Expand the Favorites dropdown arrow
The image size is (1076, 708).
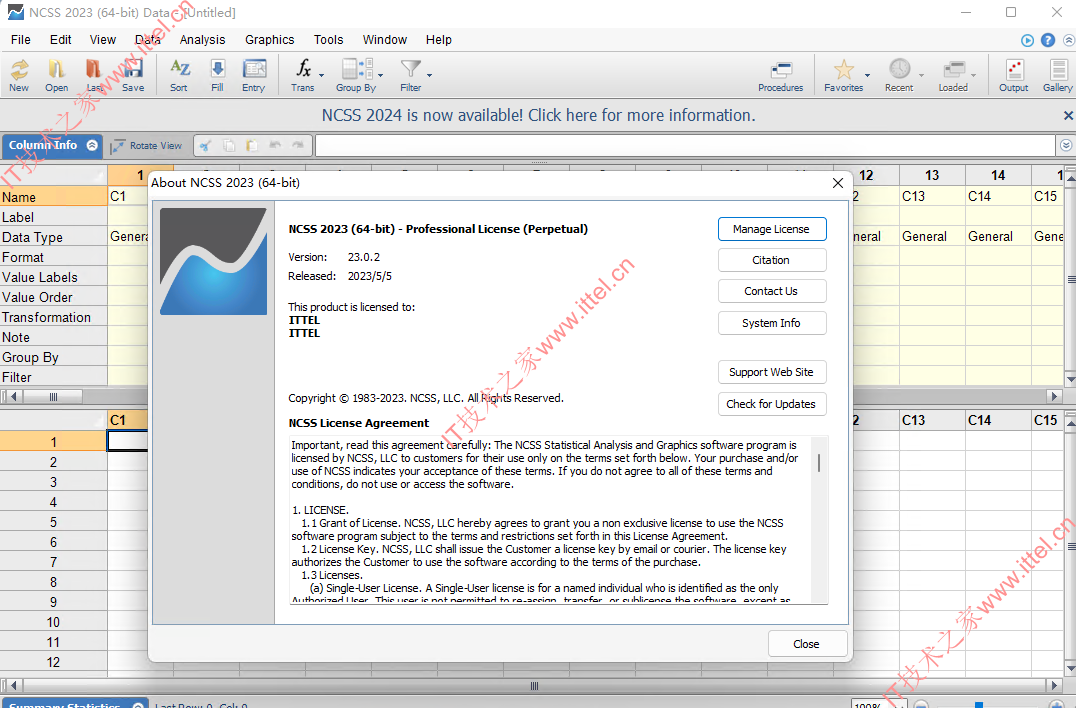point(867,75)
